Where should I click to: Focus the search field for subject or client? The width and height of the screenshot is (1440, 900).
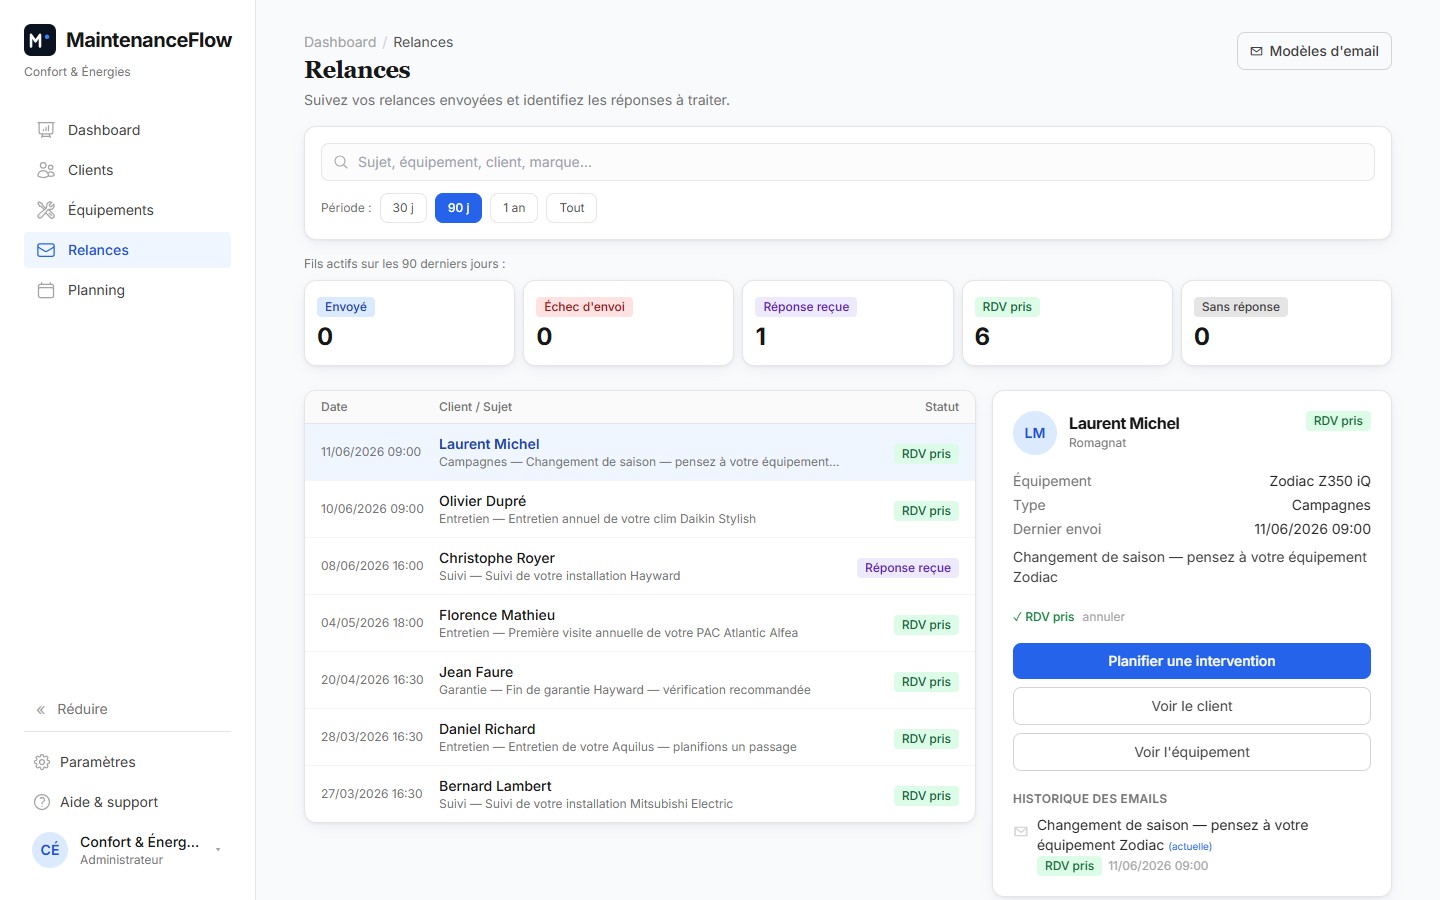(x=848, y=162)
